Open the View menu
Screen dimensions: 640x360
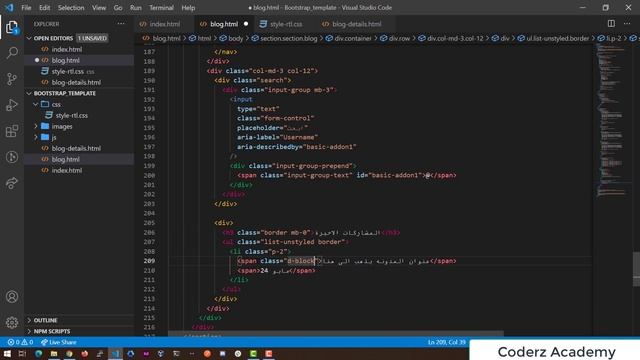coord(99,8)
